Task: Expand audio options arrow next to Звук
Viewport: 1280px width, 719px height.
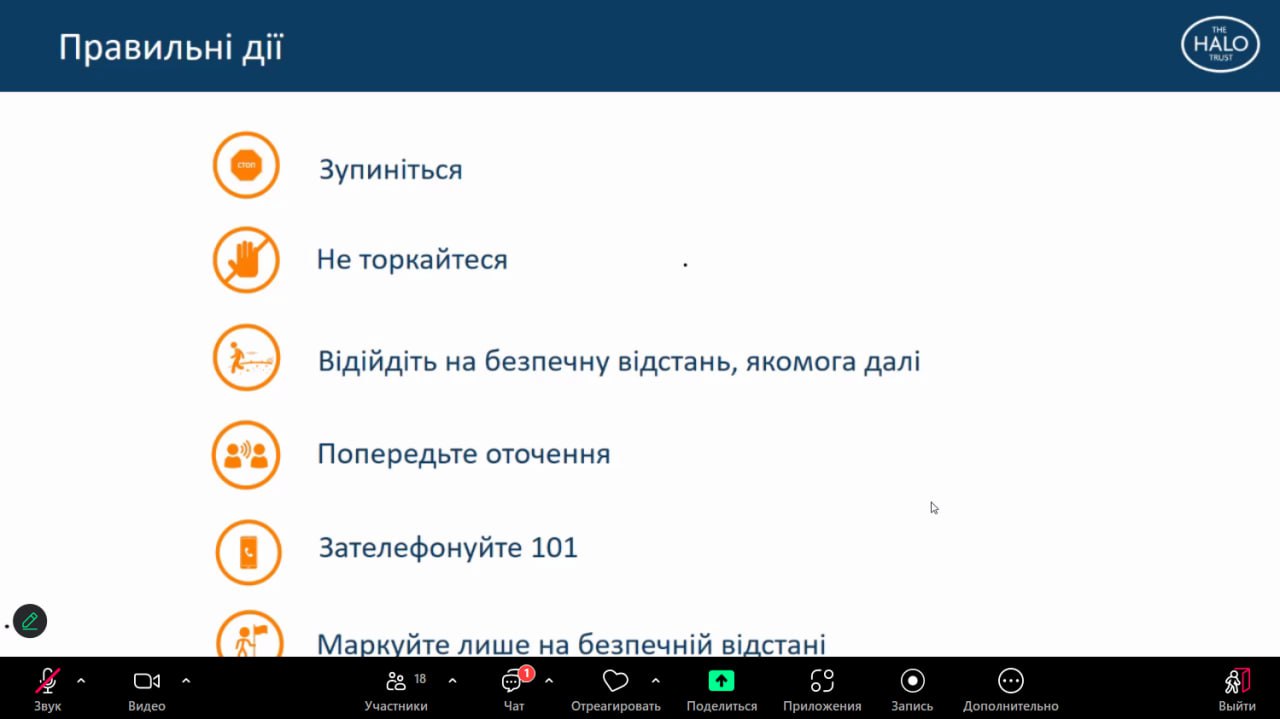Action: [81, 681]
